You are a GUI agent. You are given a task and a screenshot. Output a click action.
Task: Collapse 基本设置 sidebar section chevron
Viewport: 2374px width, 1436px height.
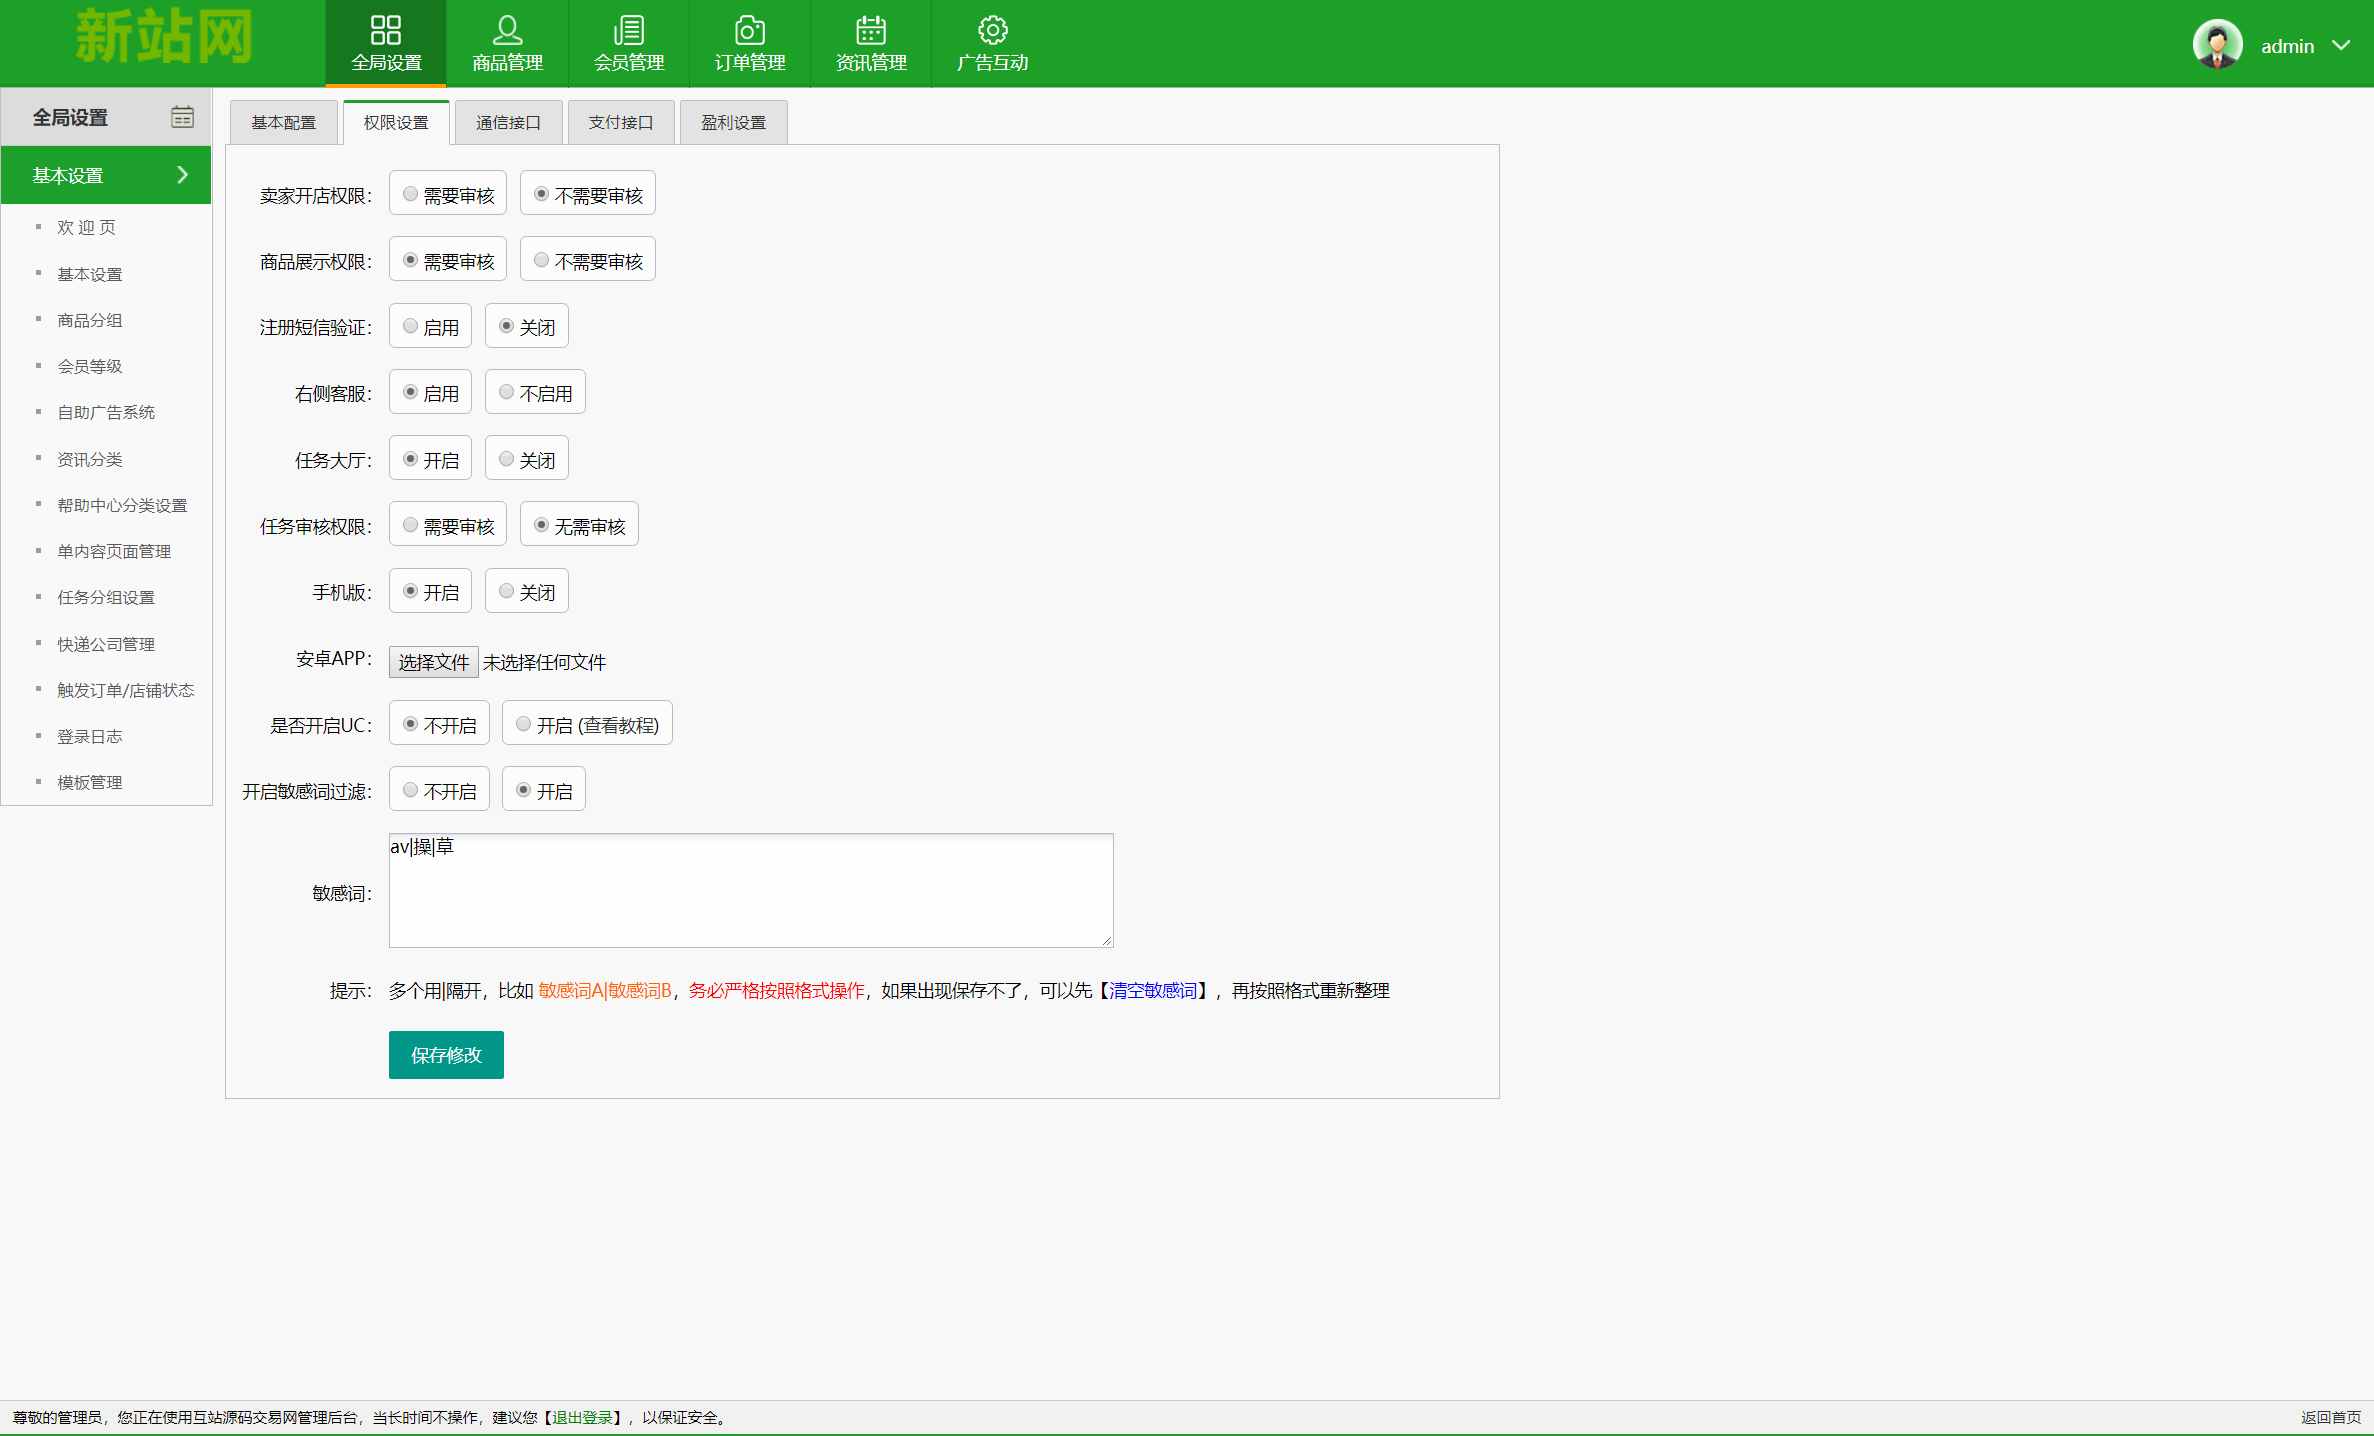coord(182,175)
